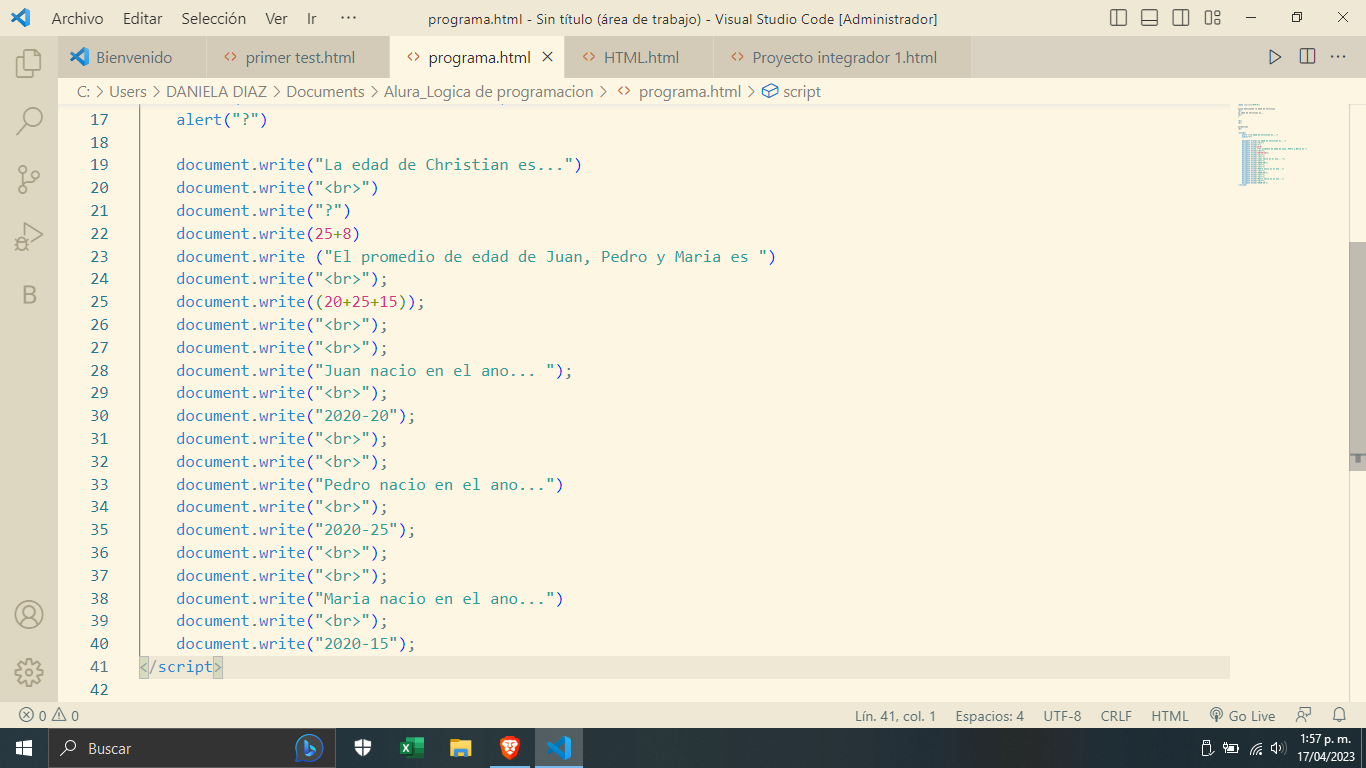Open Windows Start menu
The width and height of the screenshot is (1366, 768).
point(23,748)
